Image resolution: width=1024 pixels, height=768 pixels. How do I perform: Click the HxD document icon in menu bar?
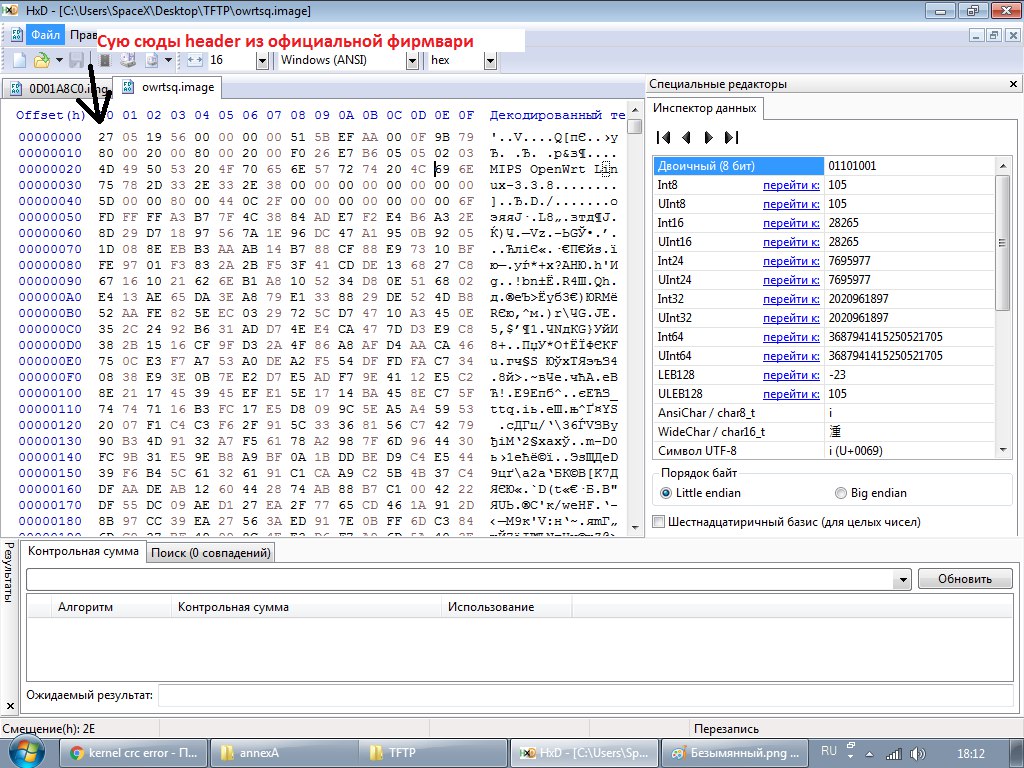[x=17, y=35]
